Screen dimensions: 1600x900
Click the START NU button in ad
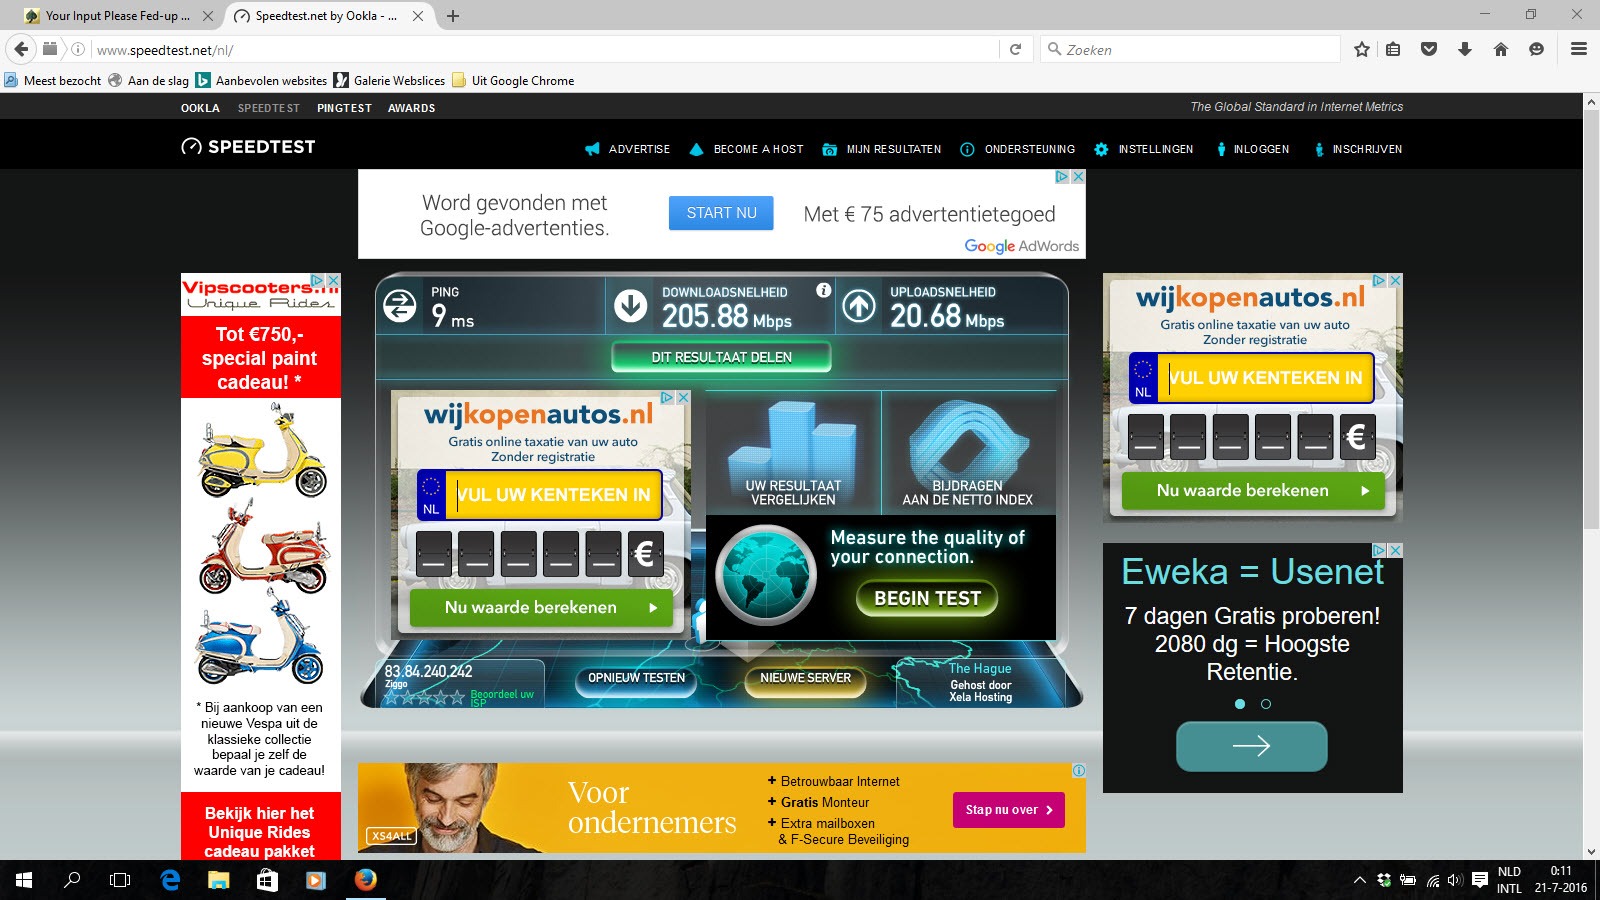click(721, 213)
